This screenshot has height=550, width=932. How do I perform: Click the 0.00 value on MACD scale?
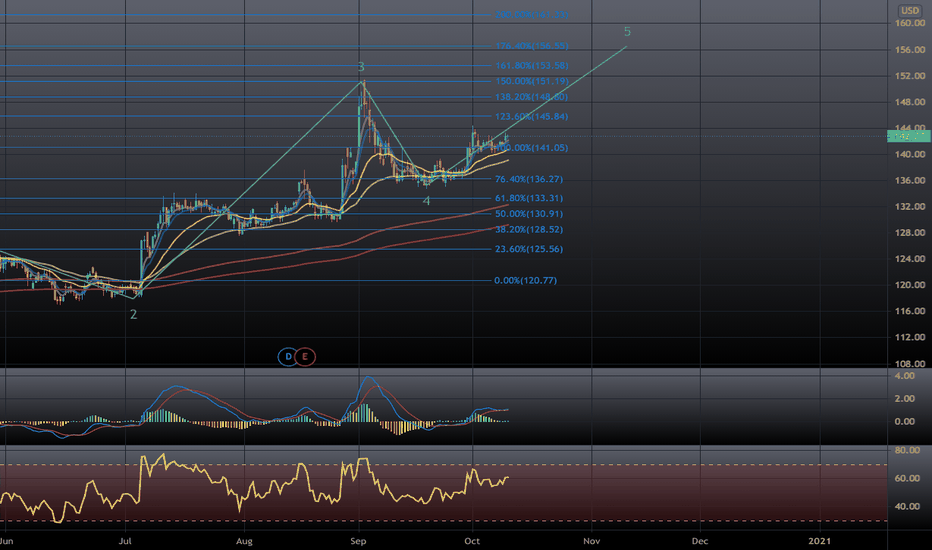tap(905, 422)
